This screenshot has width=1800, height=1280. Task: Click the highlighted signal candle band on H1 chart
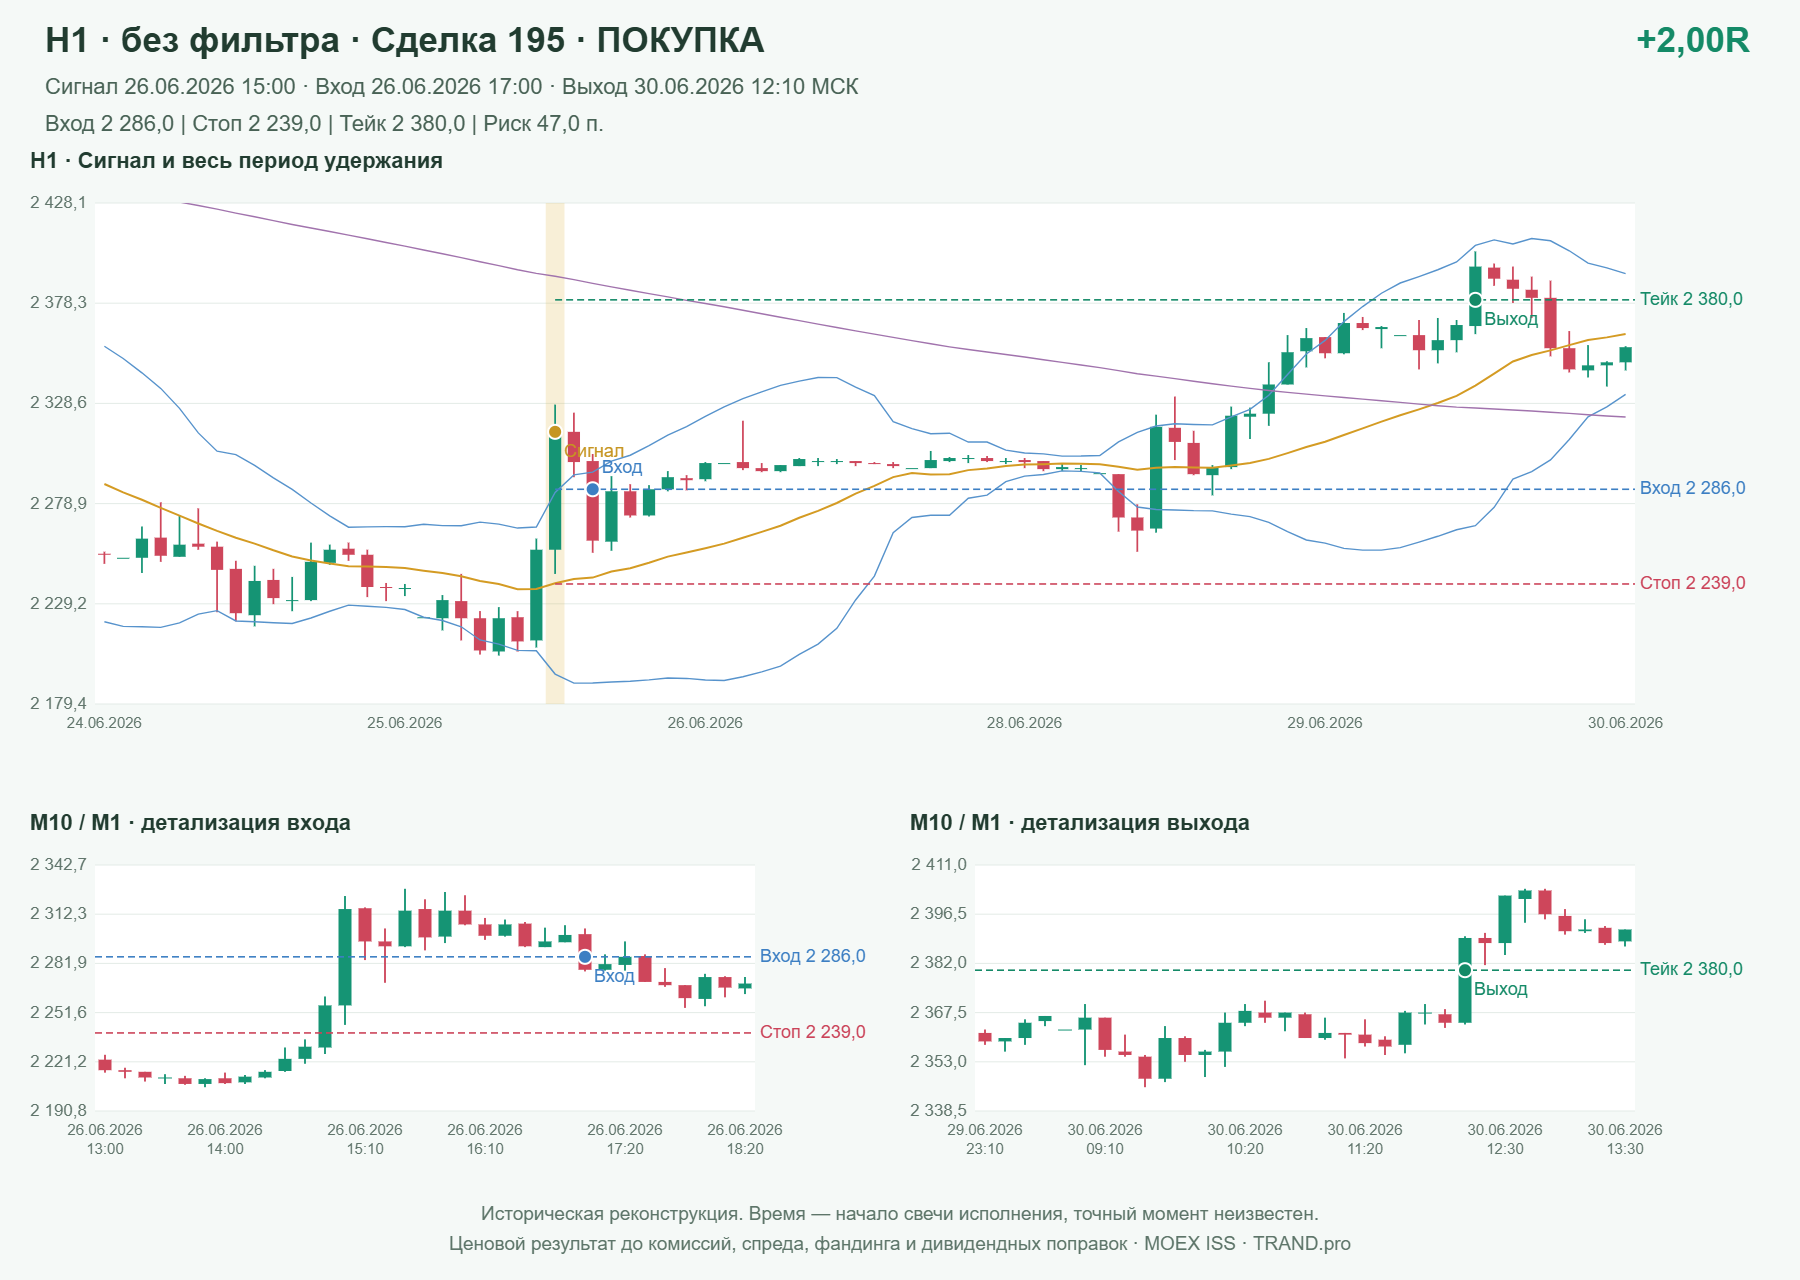(x=555, y=453)
